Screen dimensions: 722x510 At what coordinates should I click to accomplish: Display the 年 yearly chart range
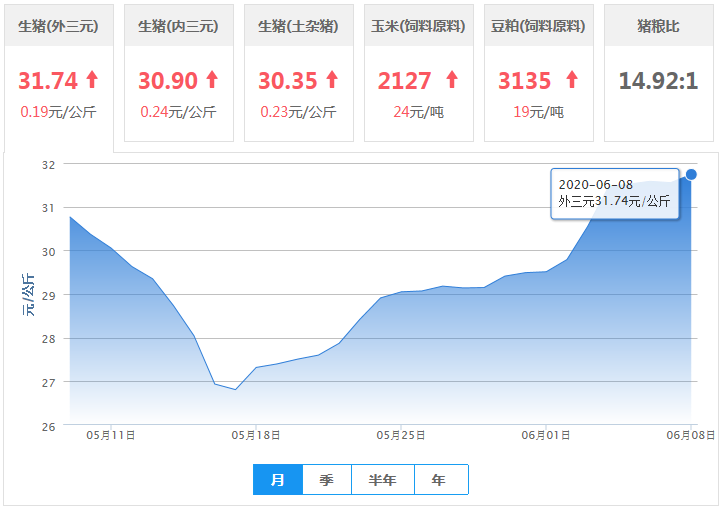click(x=440, y=480)
